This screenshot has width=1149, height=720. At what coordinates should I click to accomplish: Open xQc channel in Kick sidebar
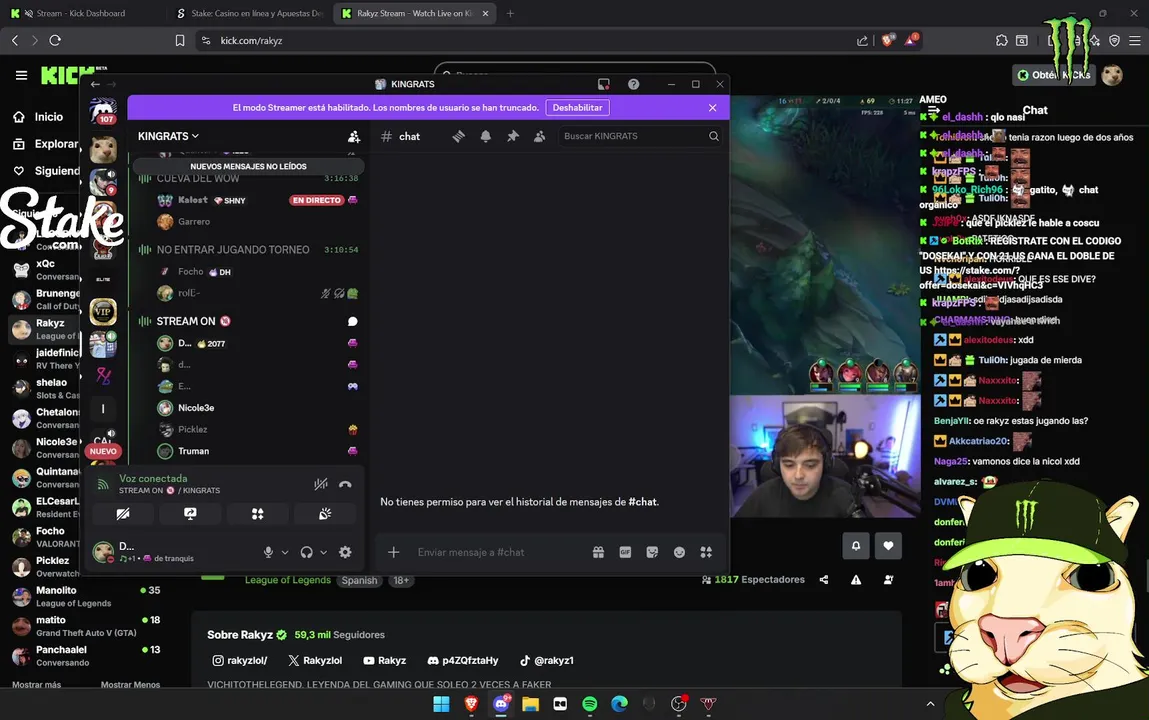coord(45,270)
